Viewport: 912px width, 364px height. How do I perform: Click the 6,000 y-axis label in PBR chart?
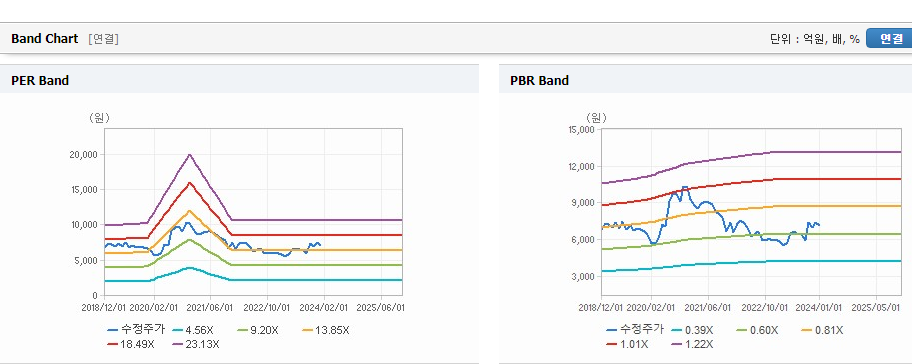pyautogui.click(x=584, y=240)
